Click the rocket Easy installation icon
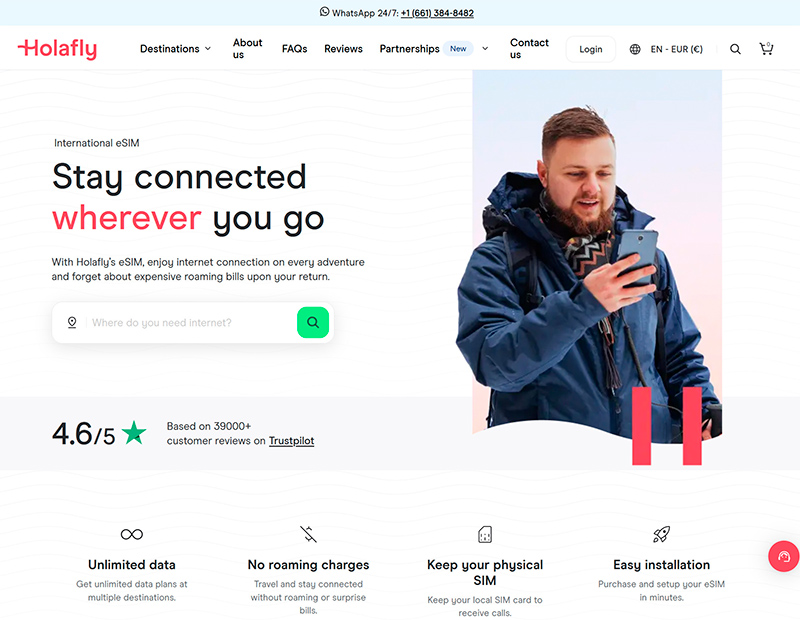The image size is (800, 620). tap(661, 534)
